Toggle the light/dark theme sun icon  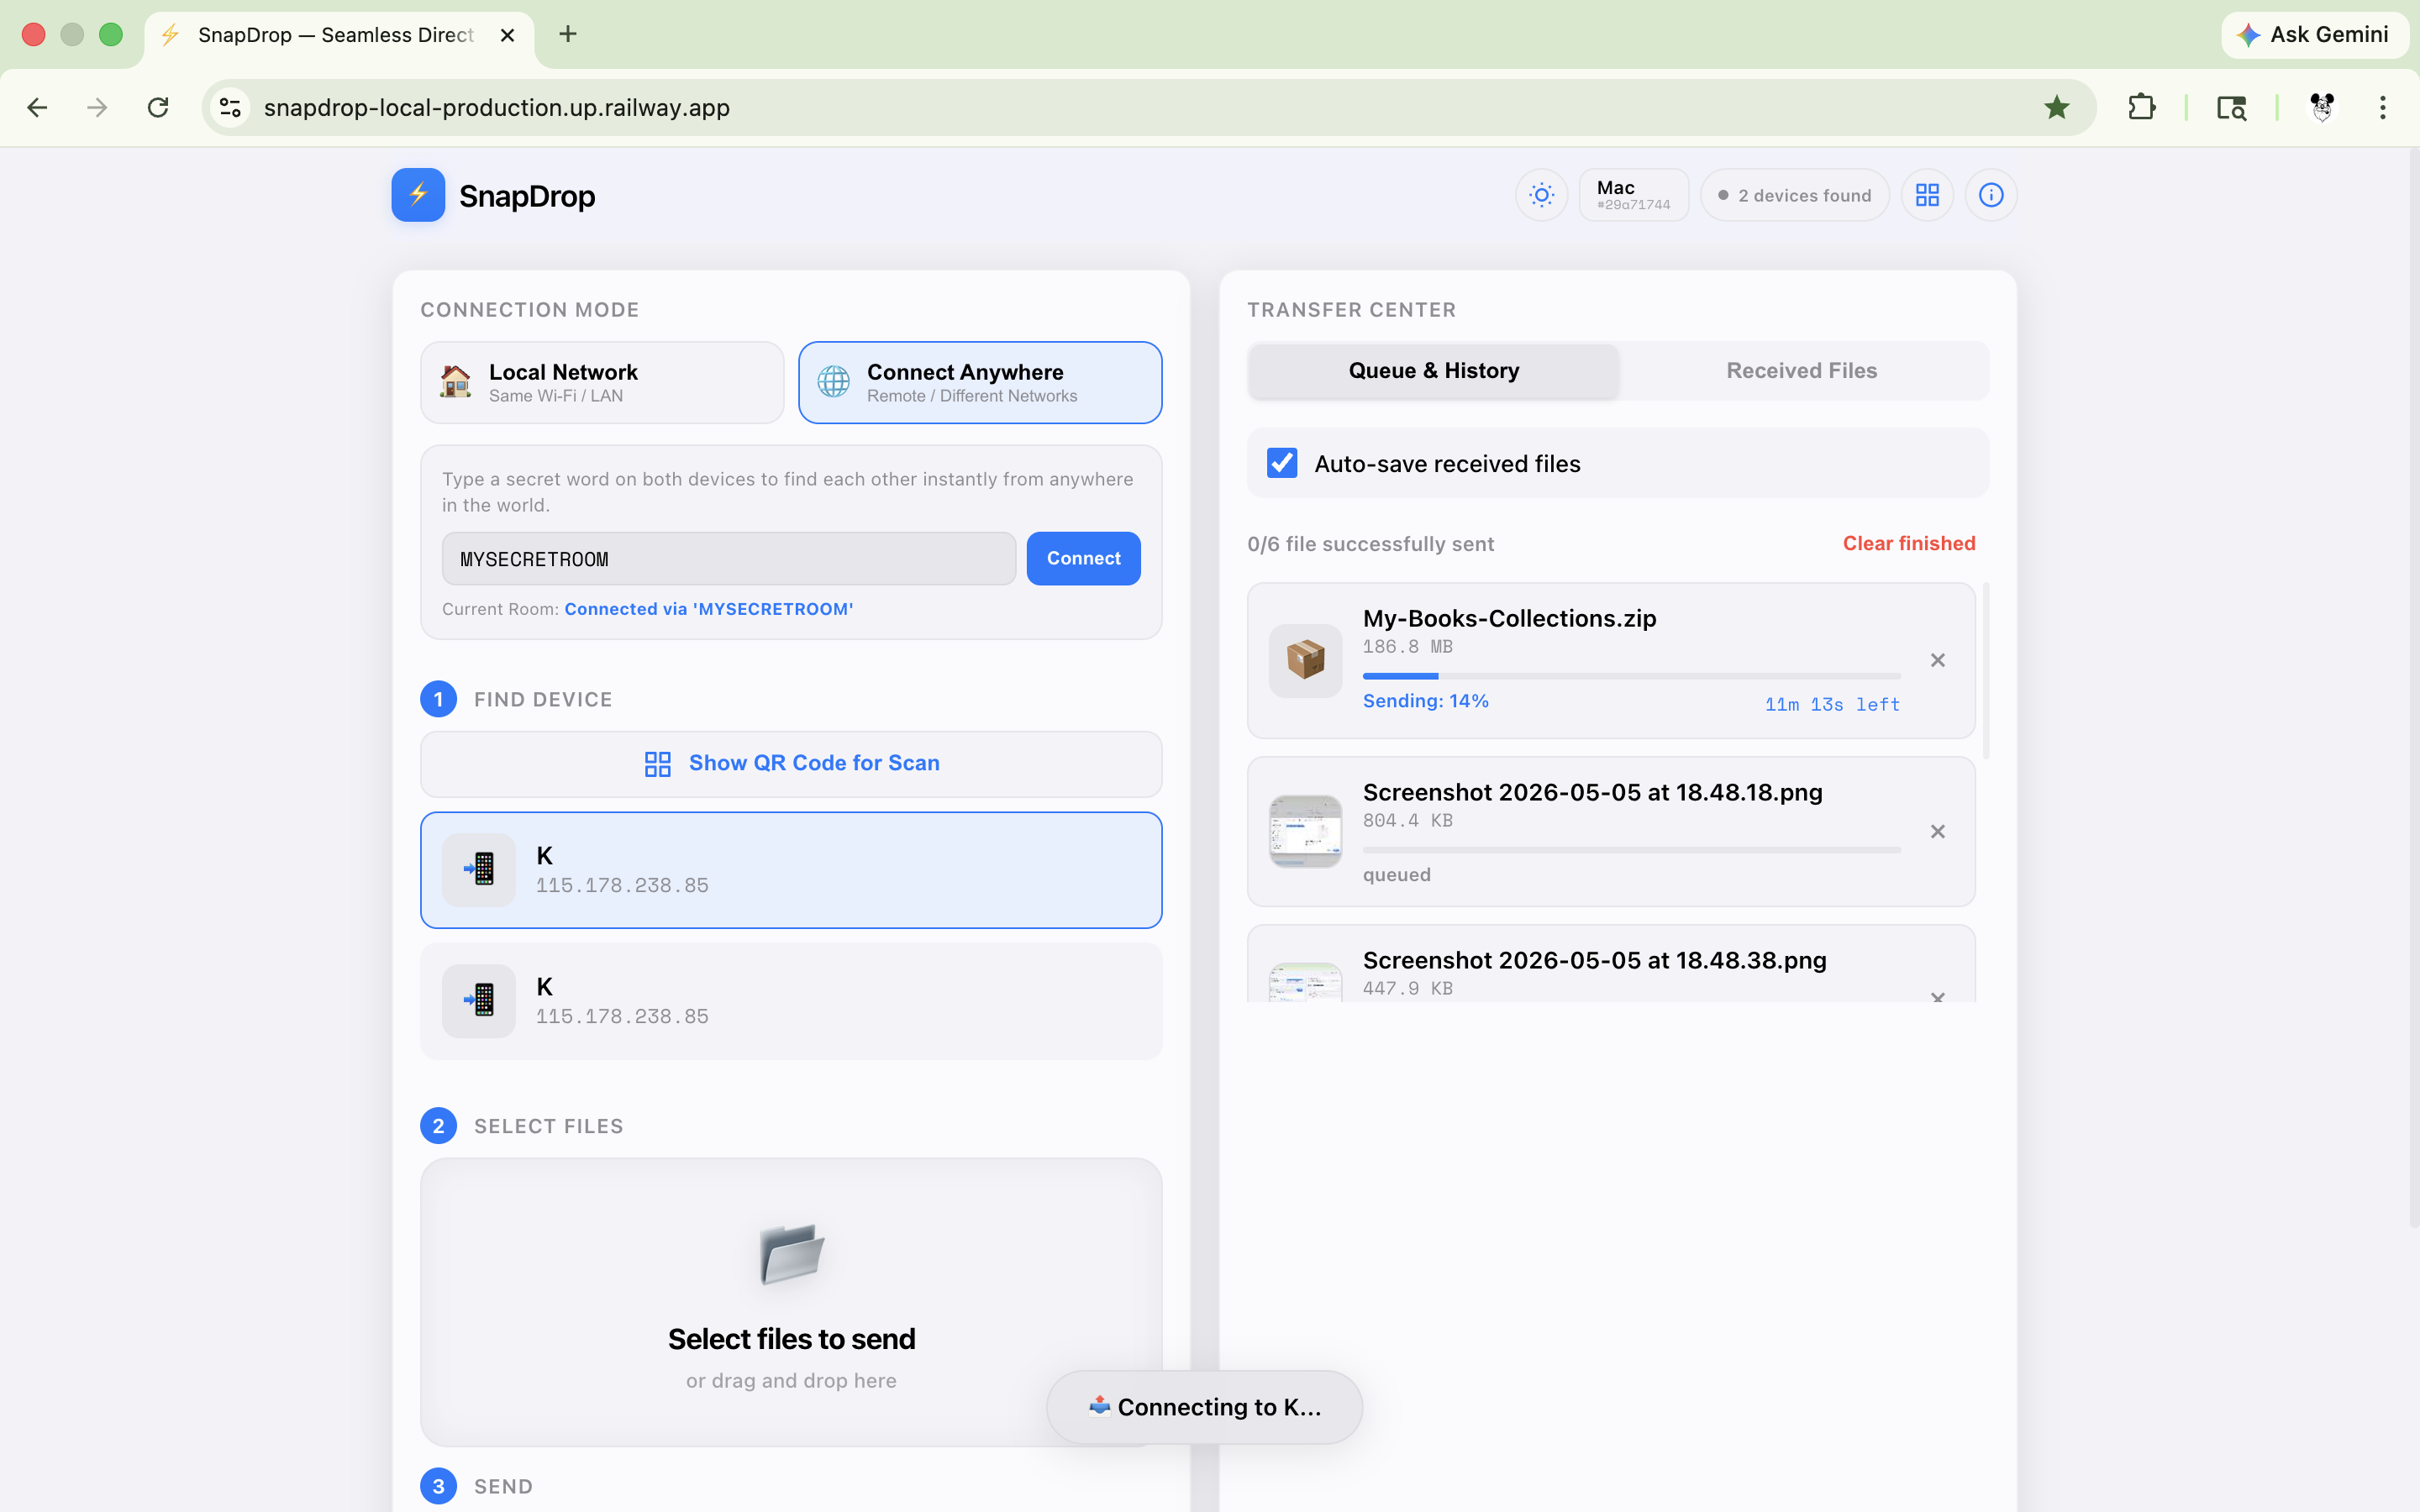pyautogui.click(x=1541, y=195)
